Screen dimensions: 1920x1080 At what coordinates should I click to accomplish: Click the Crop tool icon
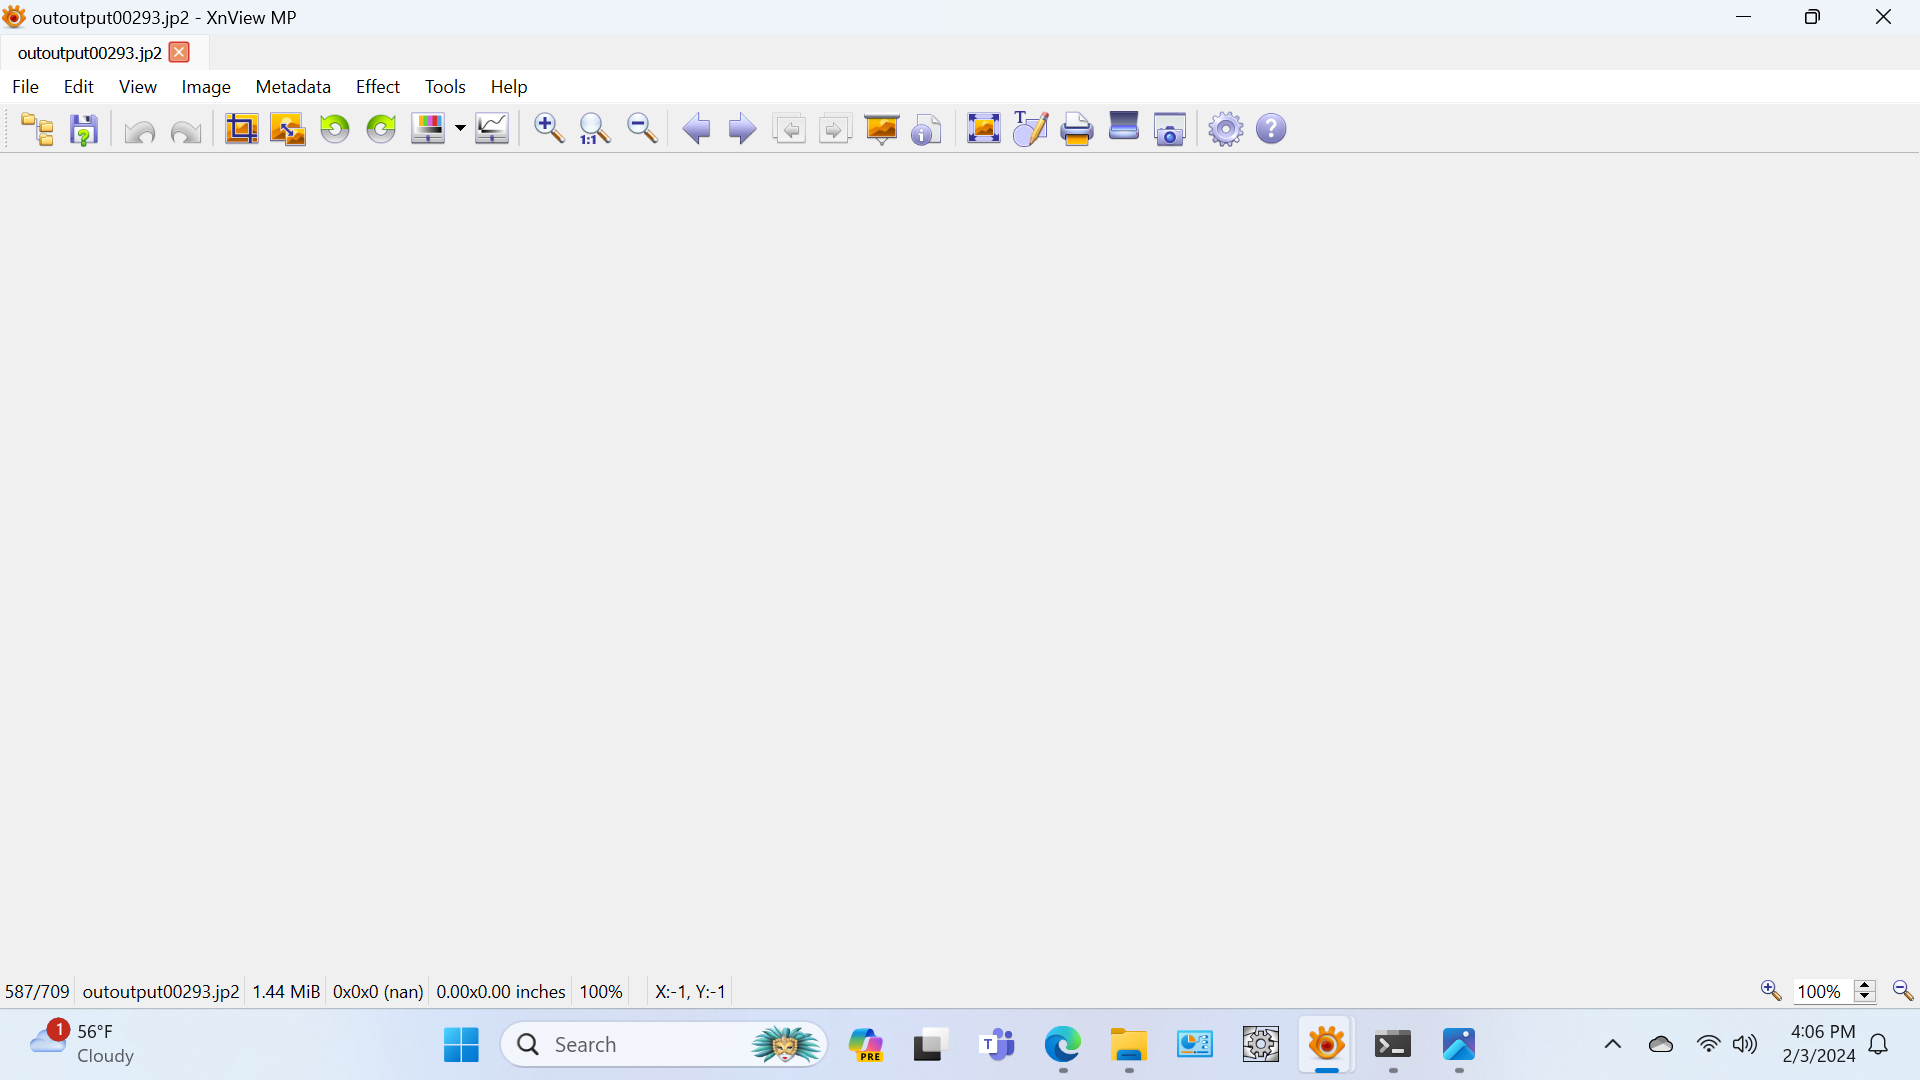point(241,129)
